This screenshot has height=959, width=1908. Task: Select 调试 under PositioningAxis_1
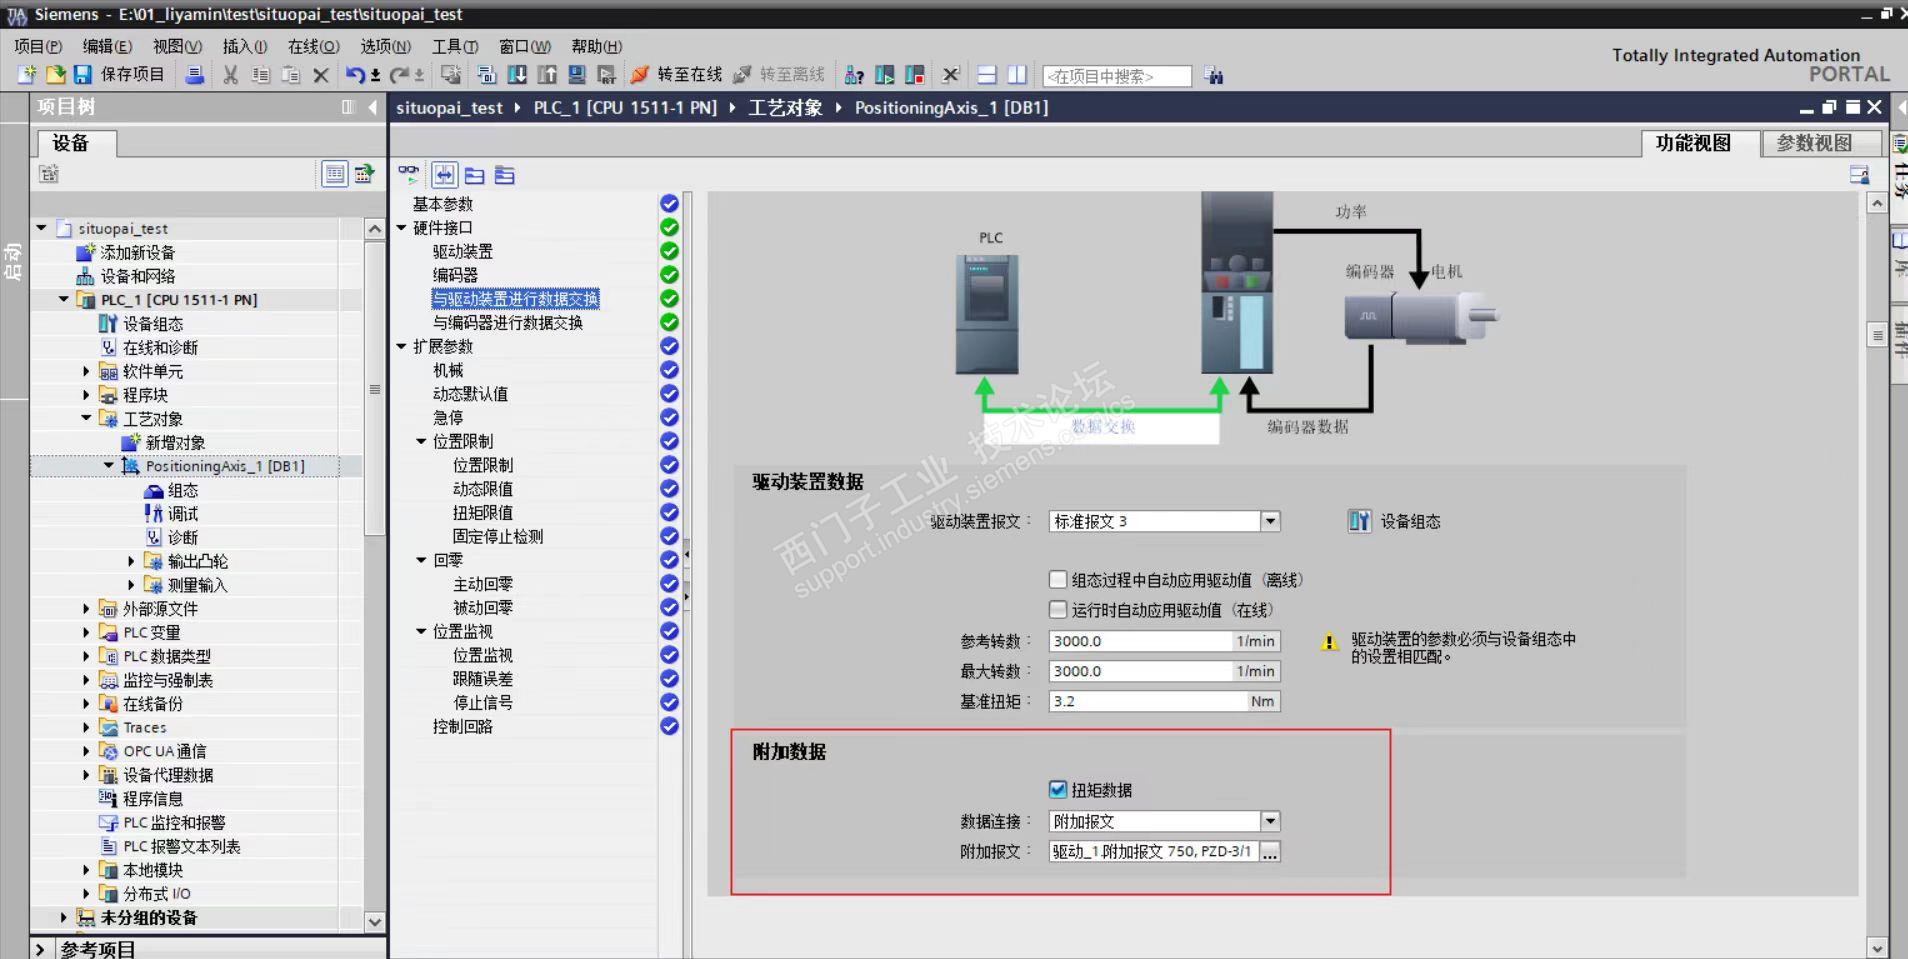(183, 514)
